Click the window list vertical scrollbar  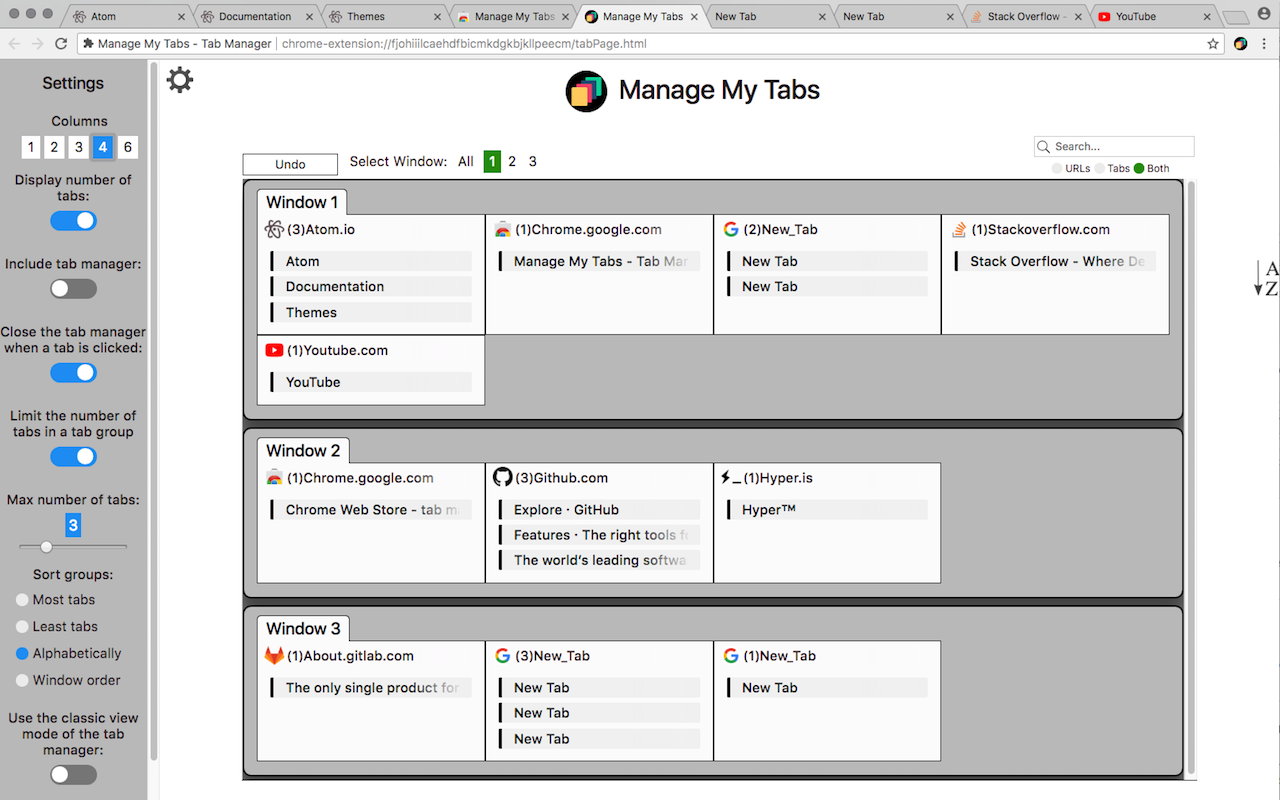[x=1190, y=476]
